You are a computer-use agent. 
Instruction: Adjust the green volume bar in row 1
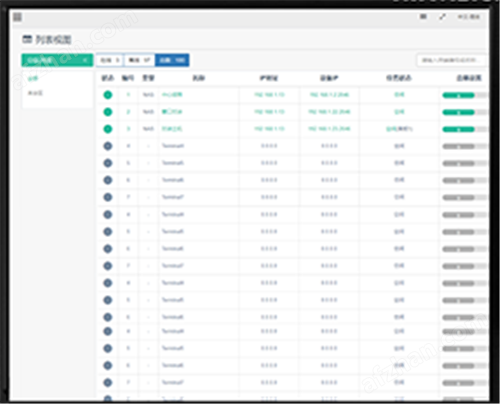click(458, 96)
